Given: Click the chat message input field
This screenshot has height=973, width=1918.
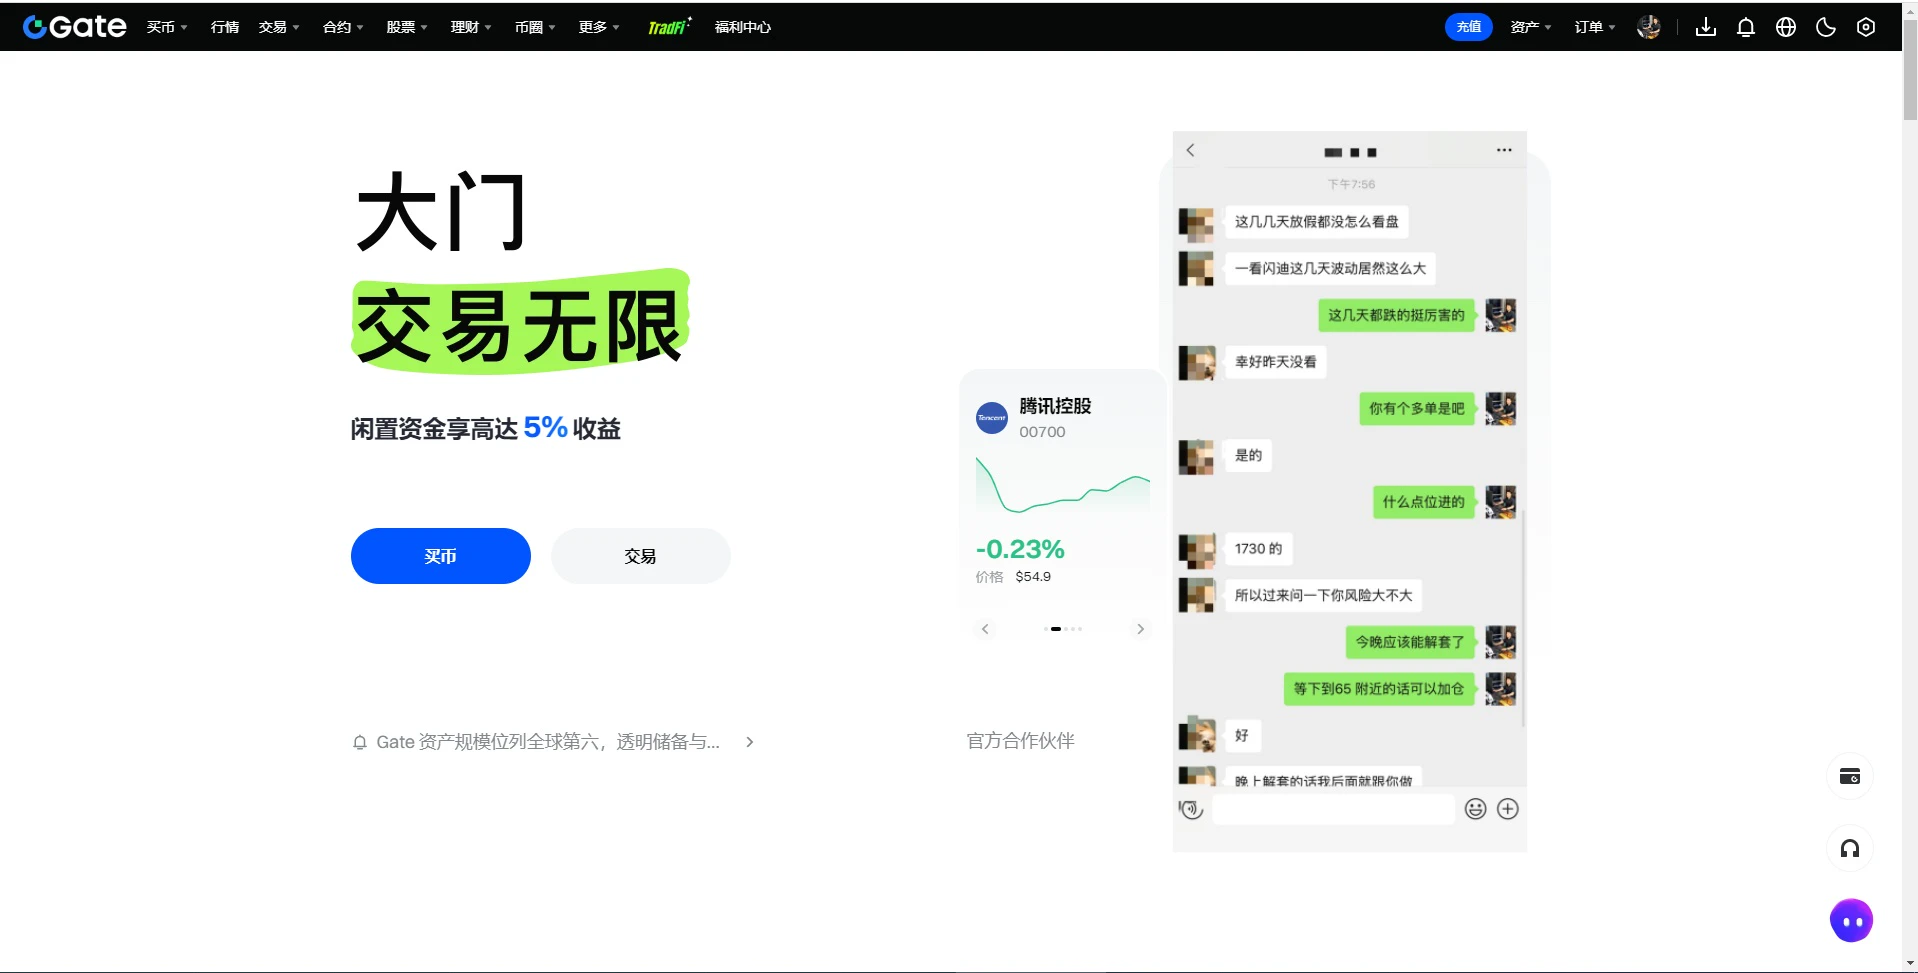Looking at the screenshot, I should [1333, 809].
